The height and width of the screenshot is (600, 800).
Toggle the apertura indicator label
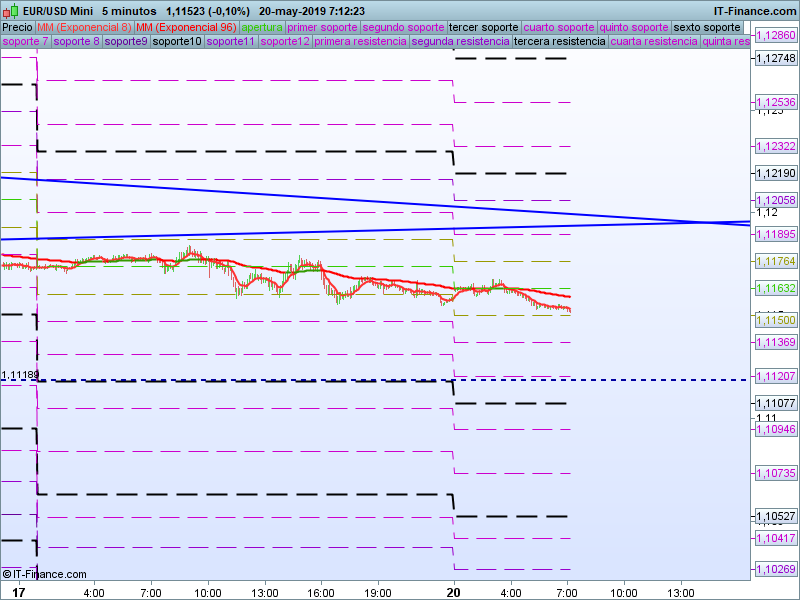pyautogui.click(x=262, y=27)
